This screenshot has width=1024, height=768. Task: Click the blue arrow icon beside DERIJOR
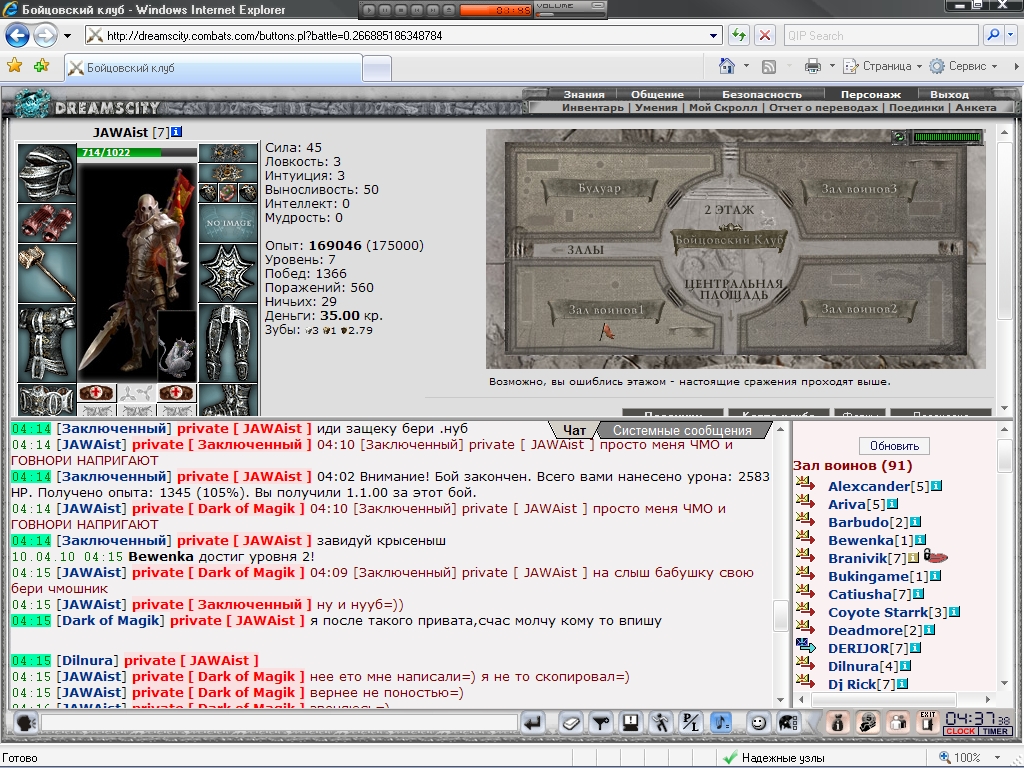805,647
